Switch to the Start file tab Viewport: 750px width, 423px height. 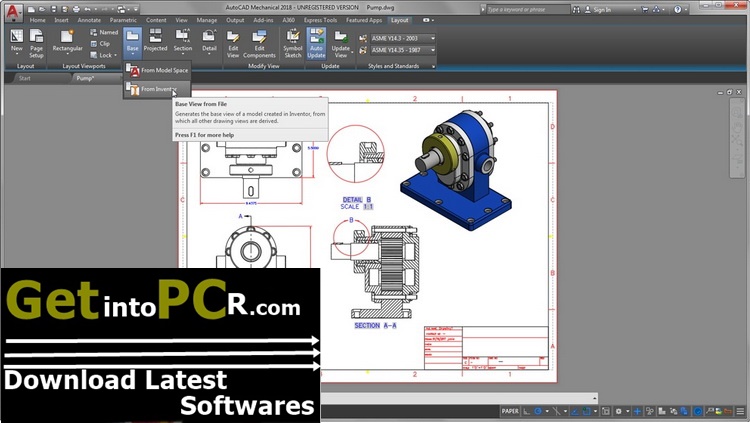pos(24,78)
